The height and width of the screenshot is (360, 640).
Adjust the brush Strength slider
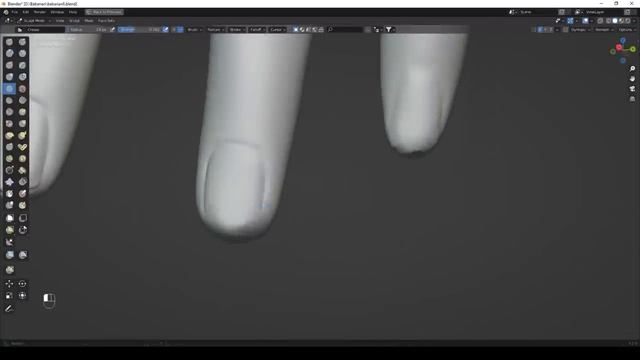[x=140, y=29]
